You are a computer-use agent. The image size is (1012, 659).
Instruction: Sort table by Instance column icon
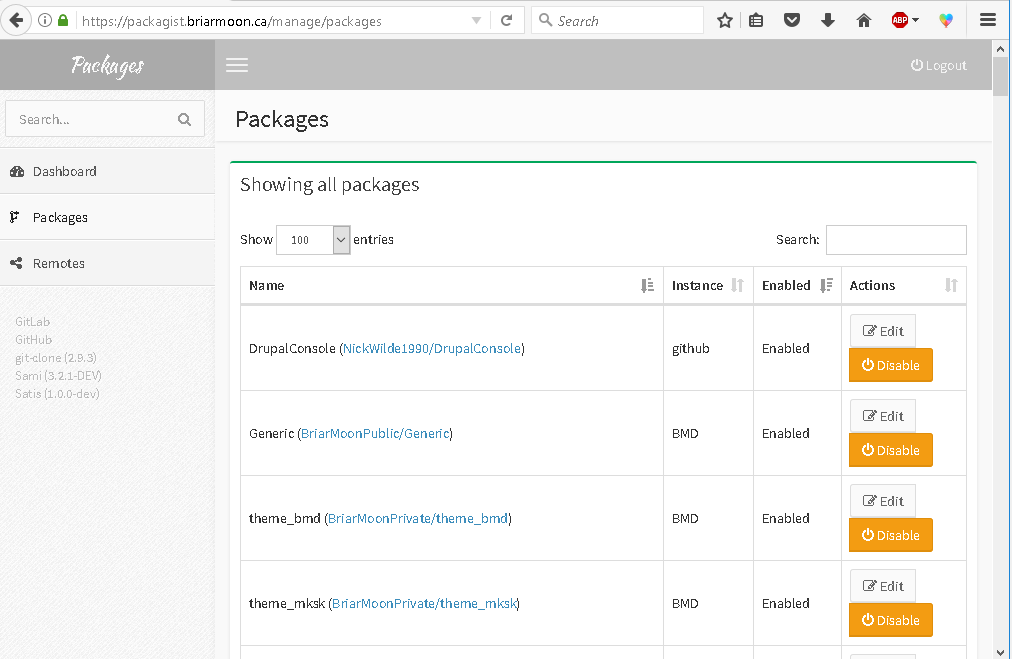tap(738, 285)
